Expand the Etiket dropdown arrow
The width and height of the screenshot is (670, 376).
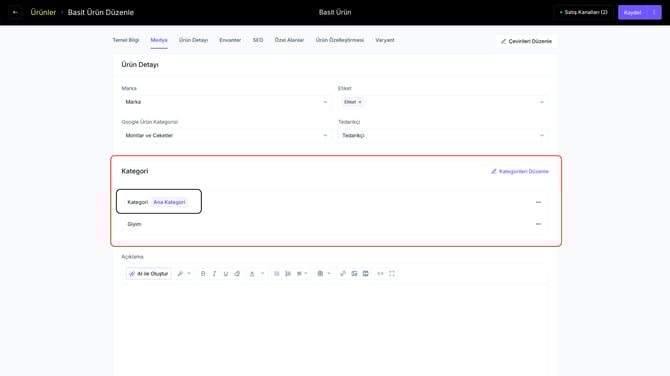click(541, 102)
